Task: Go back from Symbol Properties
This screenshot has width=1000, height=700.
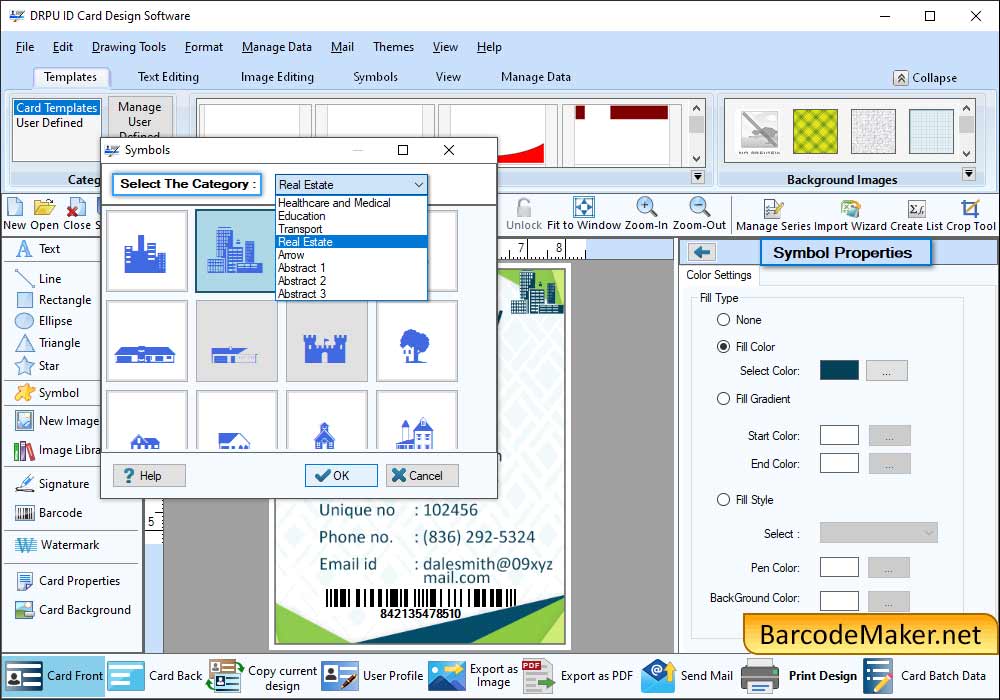Action: click(x=702, y=252)
